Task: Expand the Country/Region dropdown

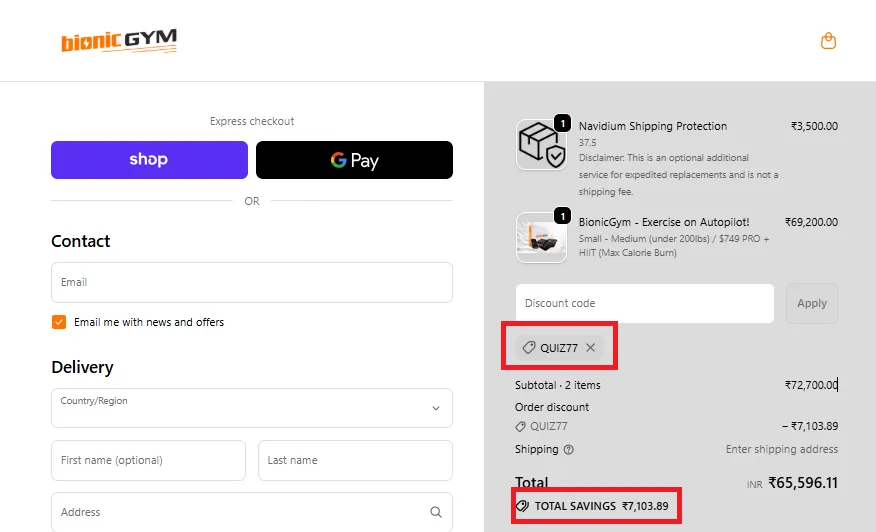Action: tap(435, 408)
